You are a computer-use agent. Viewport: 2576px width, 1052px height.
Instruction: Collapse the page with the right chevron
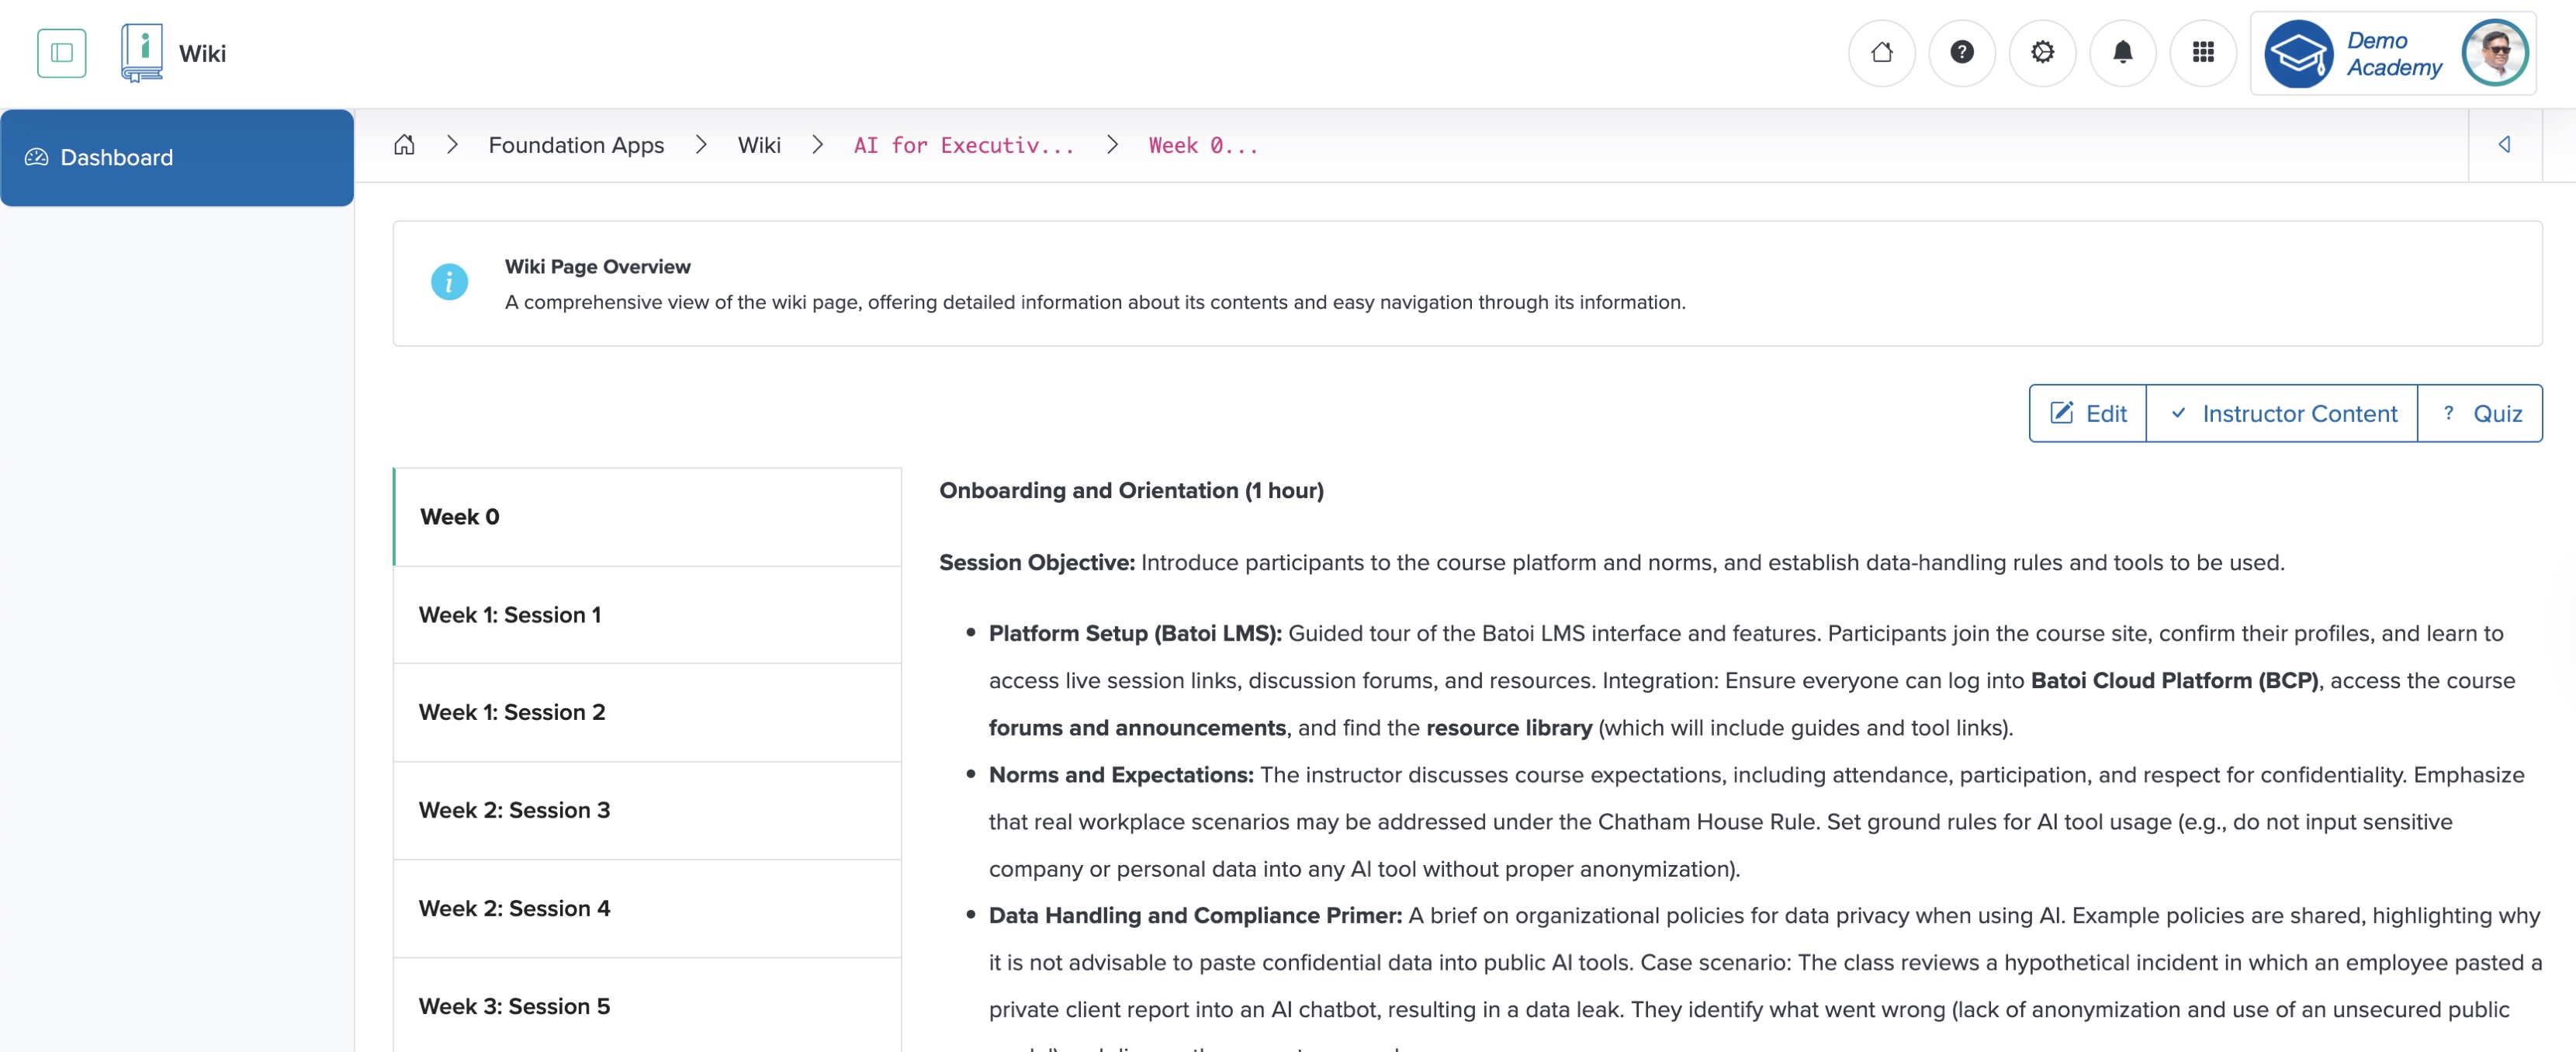pyautogui.click(x=2505, y=144)
